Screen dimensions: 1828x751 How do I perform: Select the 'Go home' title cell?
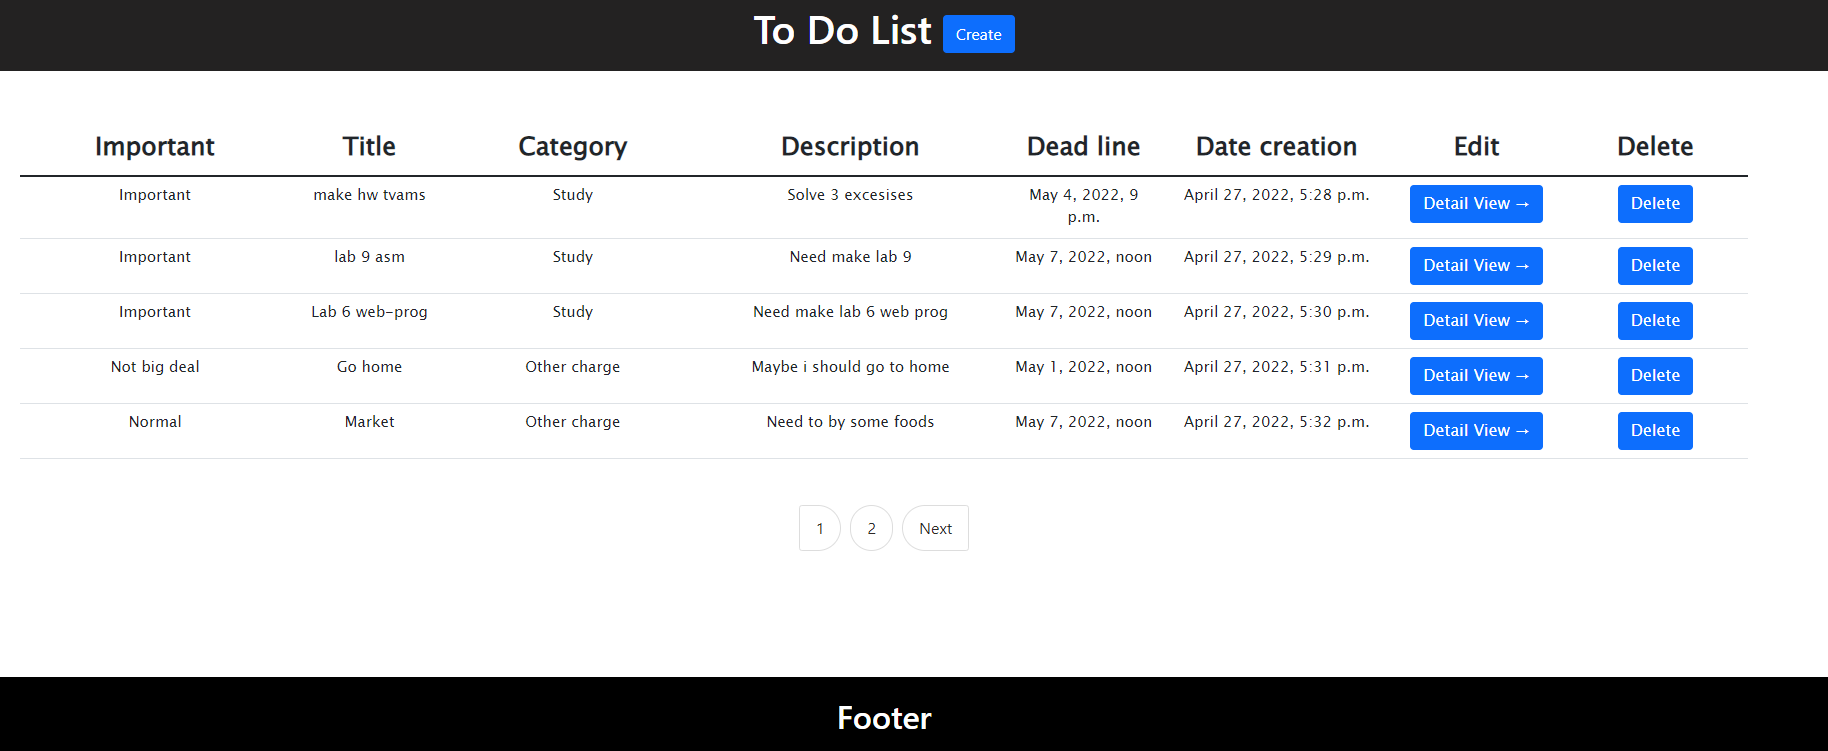(x=369, y=367)
